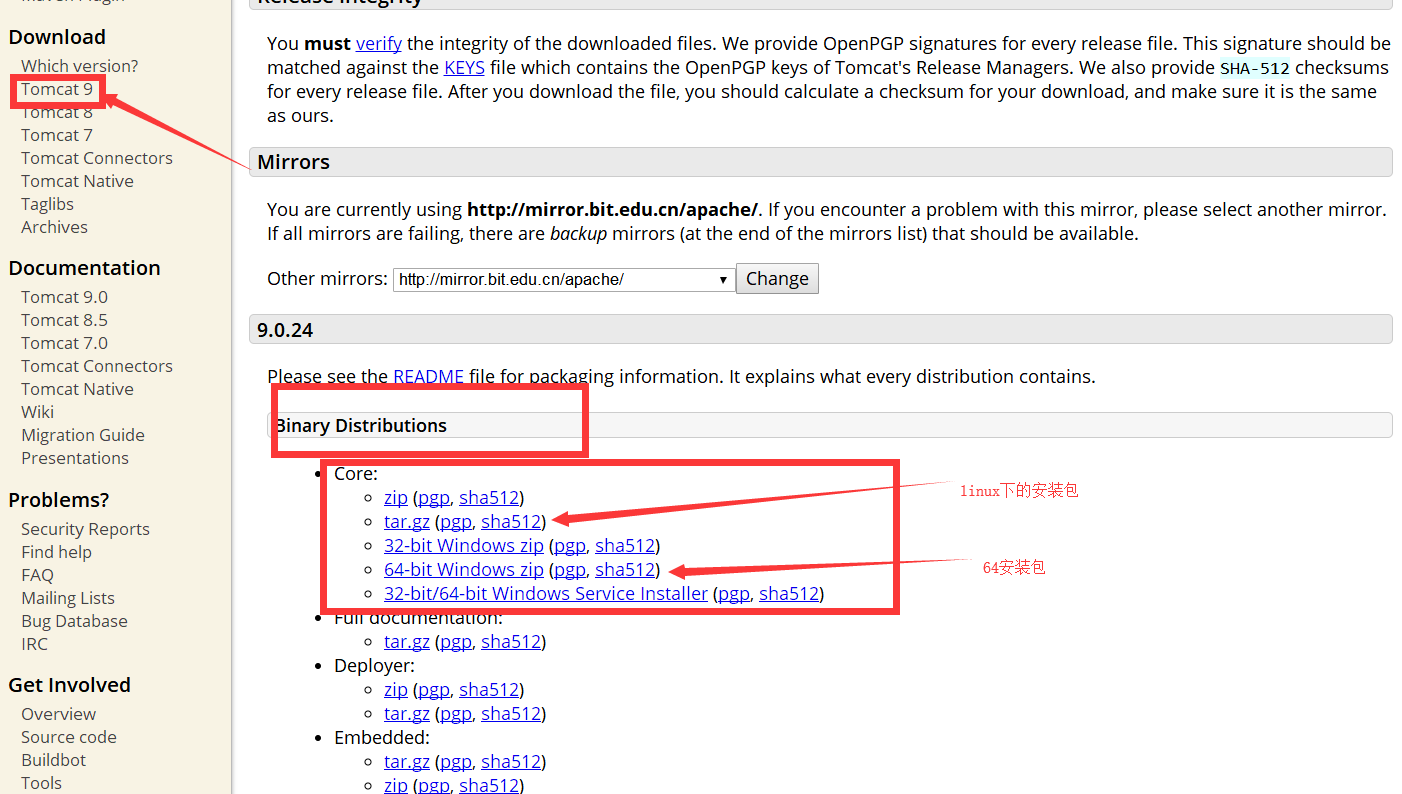Open the Buildbot link
This screenshot has height=794, width=1402.
pyautogui.click(x=53, y=760)
